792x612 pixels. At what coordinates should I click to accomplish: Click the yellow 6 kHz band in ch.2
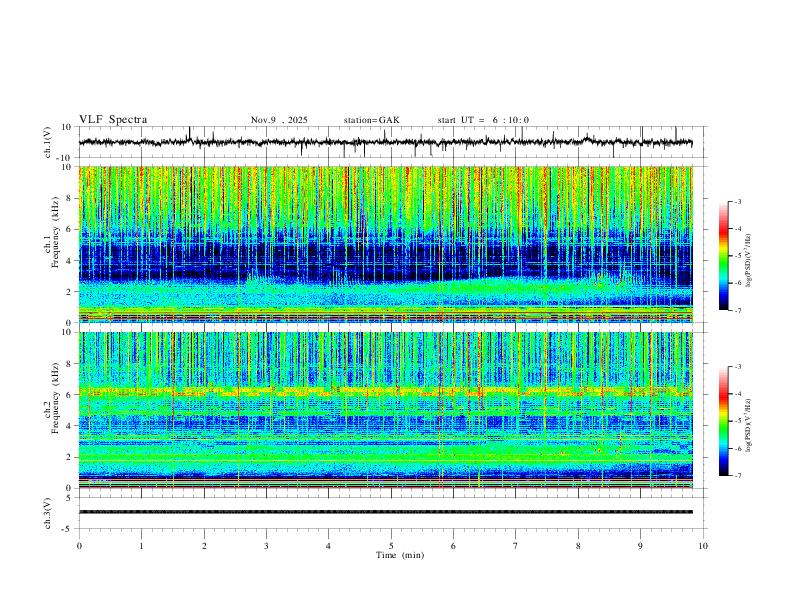pyautogui.click(x=385, y=391)
